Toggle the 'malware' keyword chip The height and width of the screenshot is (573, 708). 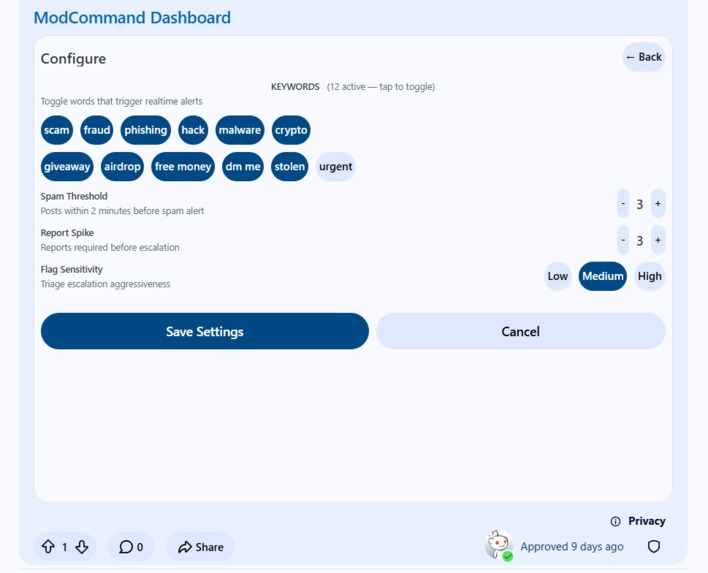(240, 130)
